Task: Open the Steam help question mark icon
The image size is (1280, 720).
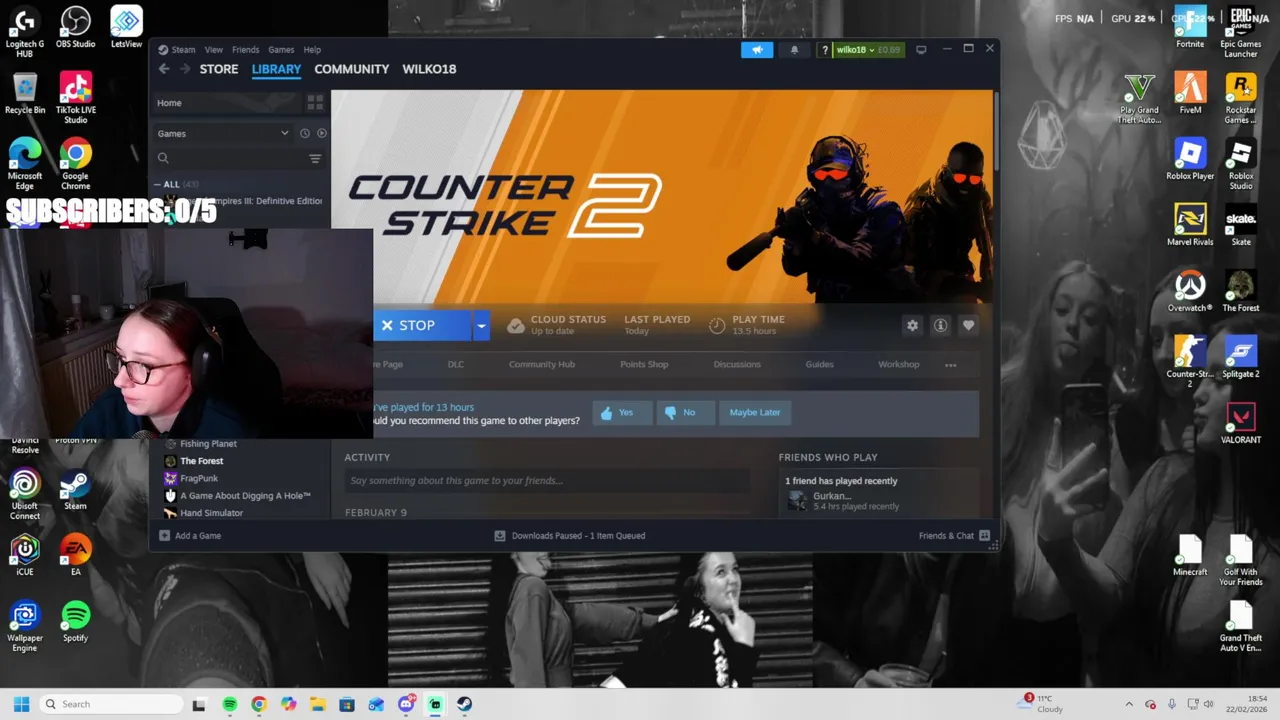Action: pos(824,50)
